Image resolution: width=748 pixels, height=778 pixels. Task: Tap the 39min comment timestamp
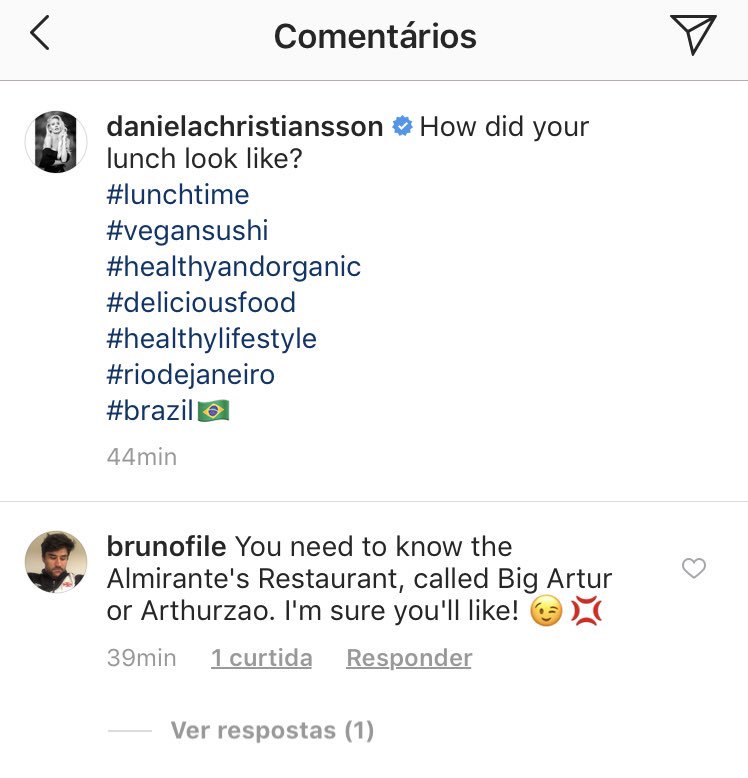pyautogui.click(x=141, y=658)
